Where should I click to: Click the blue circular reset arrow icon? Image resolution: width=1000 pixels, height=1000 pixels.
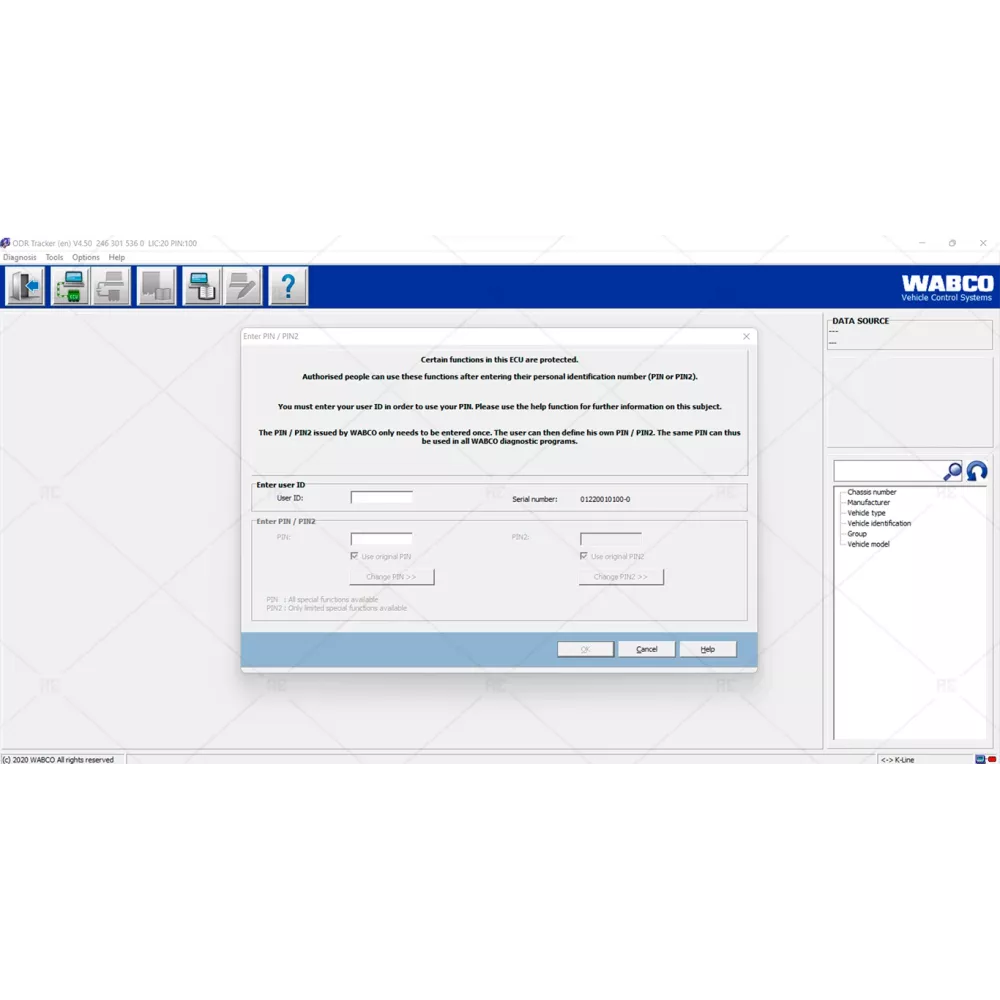[977, 471]
